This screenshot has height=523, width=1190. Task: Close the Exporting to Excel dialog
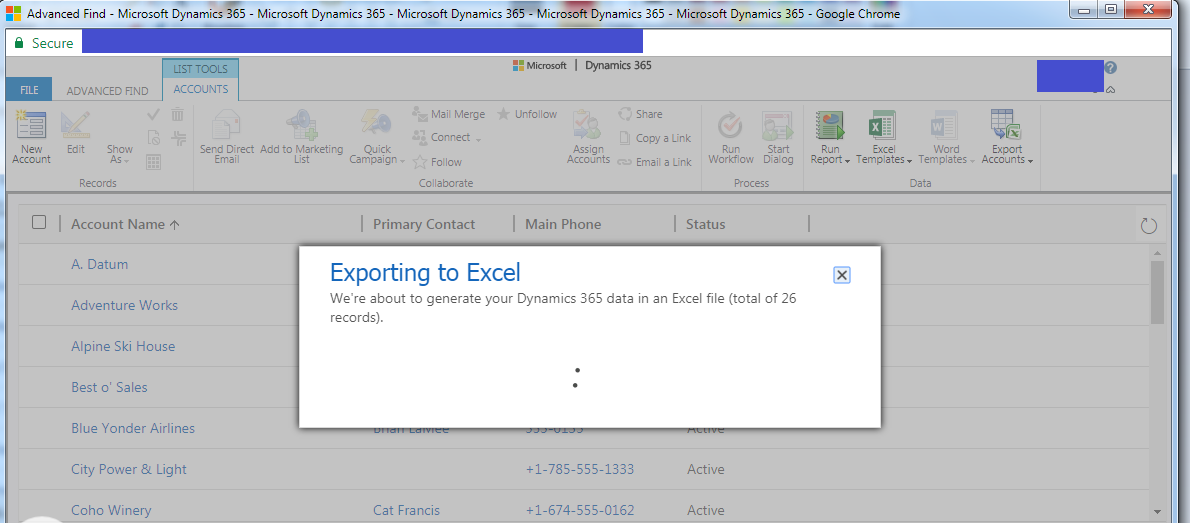(841, 275)
